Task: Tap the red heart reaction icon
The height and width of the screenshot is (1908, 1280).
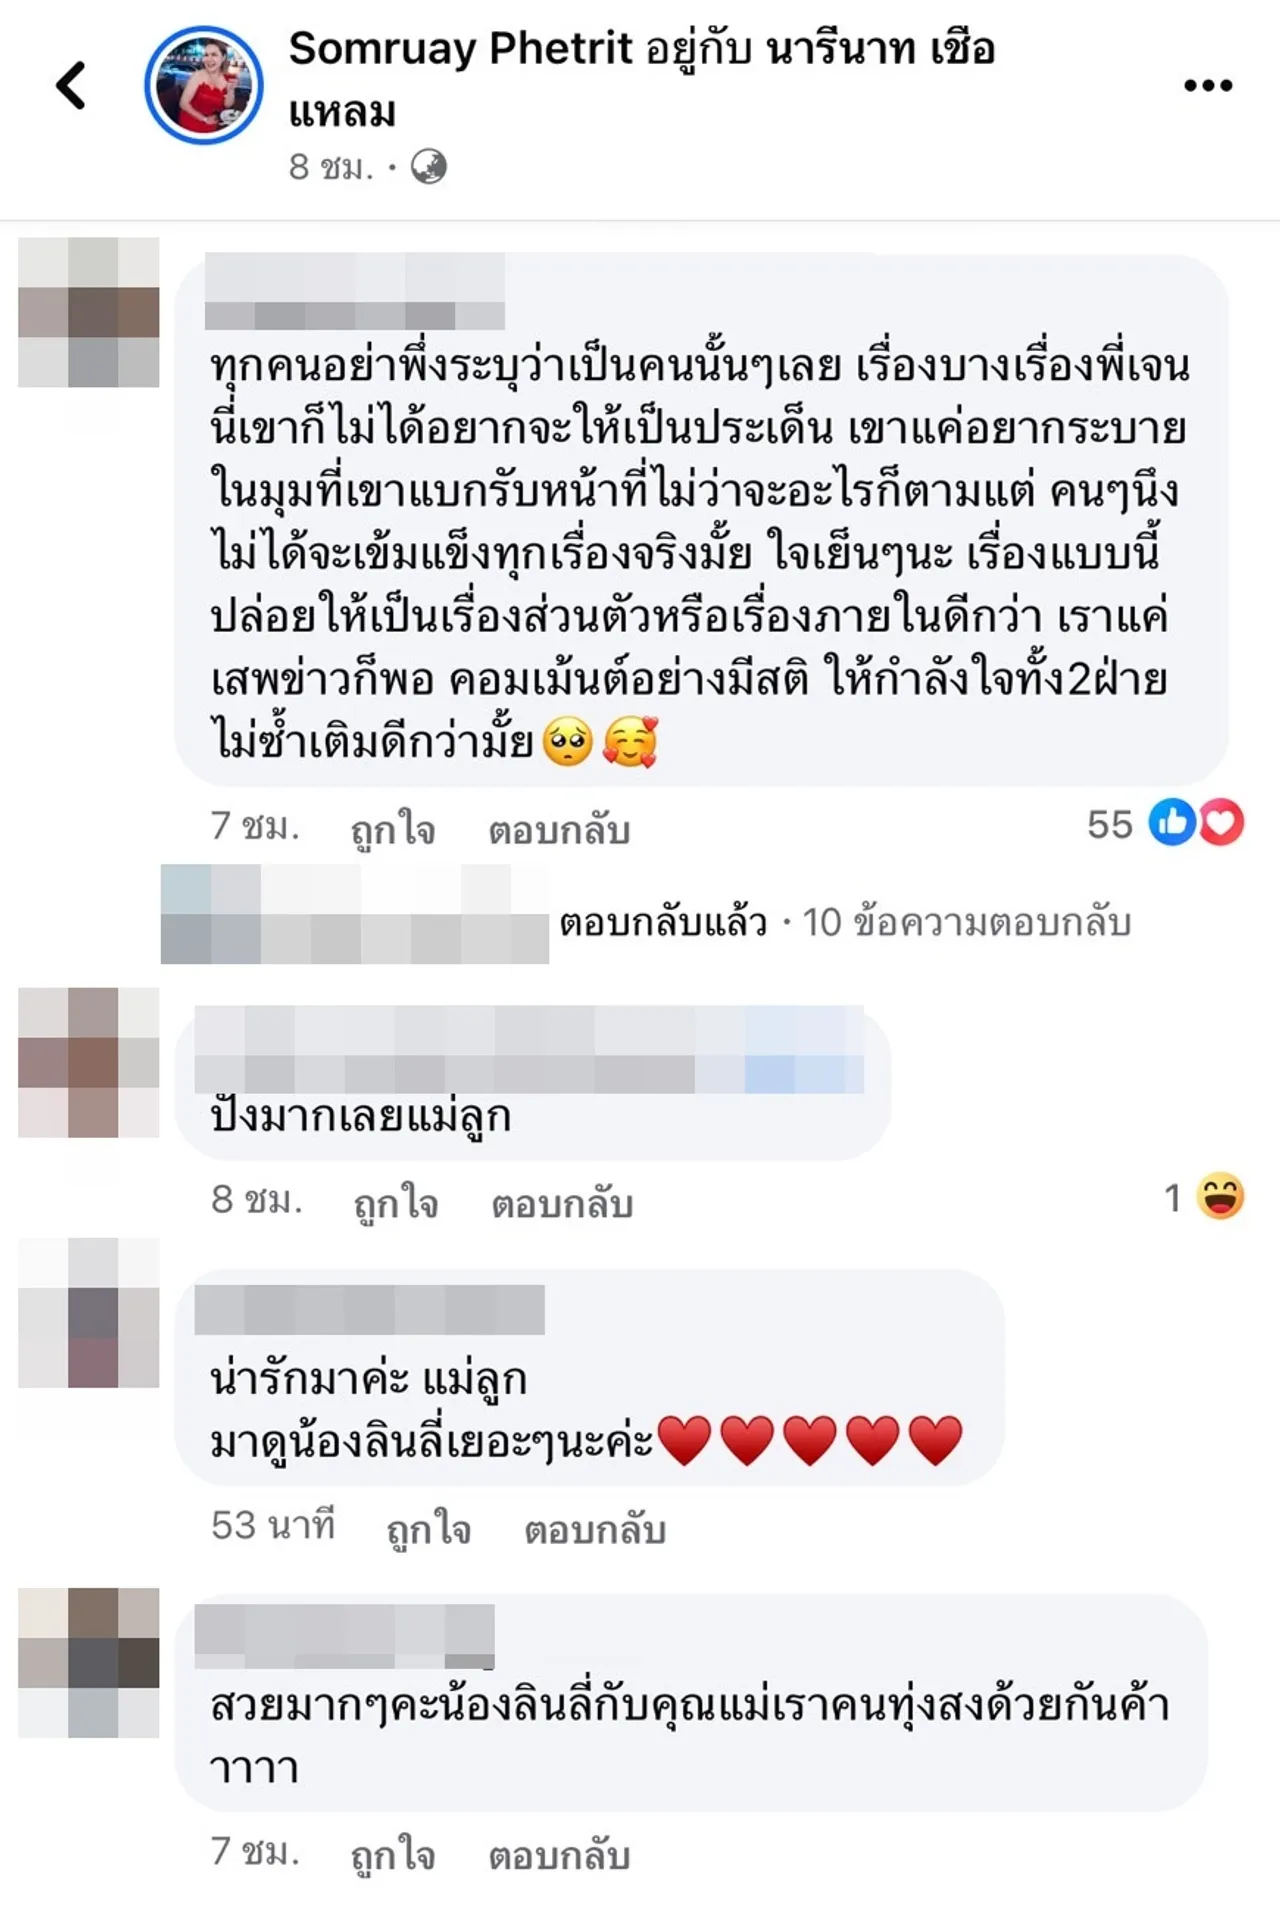Action: (x=1221, y=823)
